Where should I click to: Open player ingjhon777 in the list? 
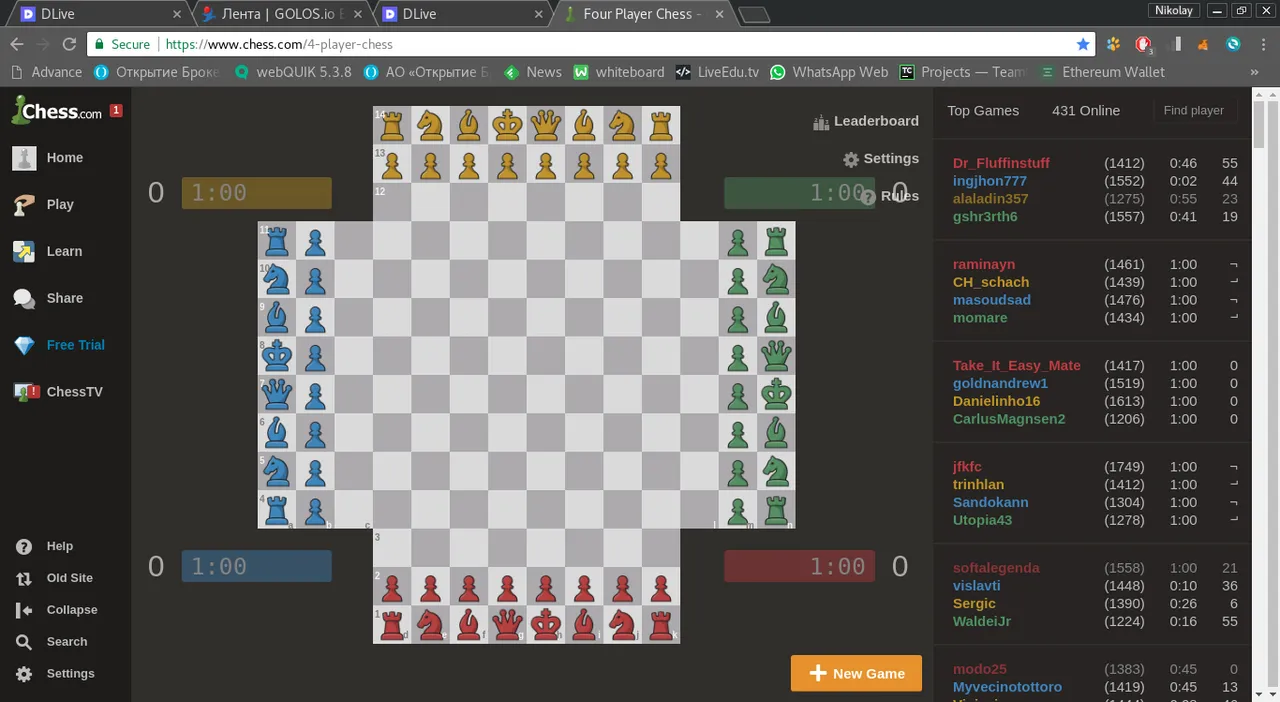(x=989, y=181)
